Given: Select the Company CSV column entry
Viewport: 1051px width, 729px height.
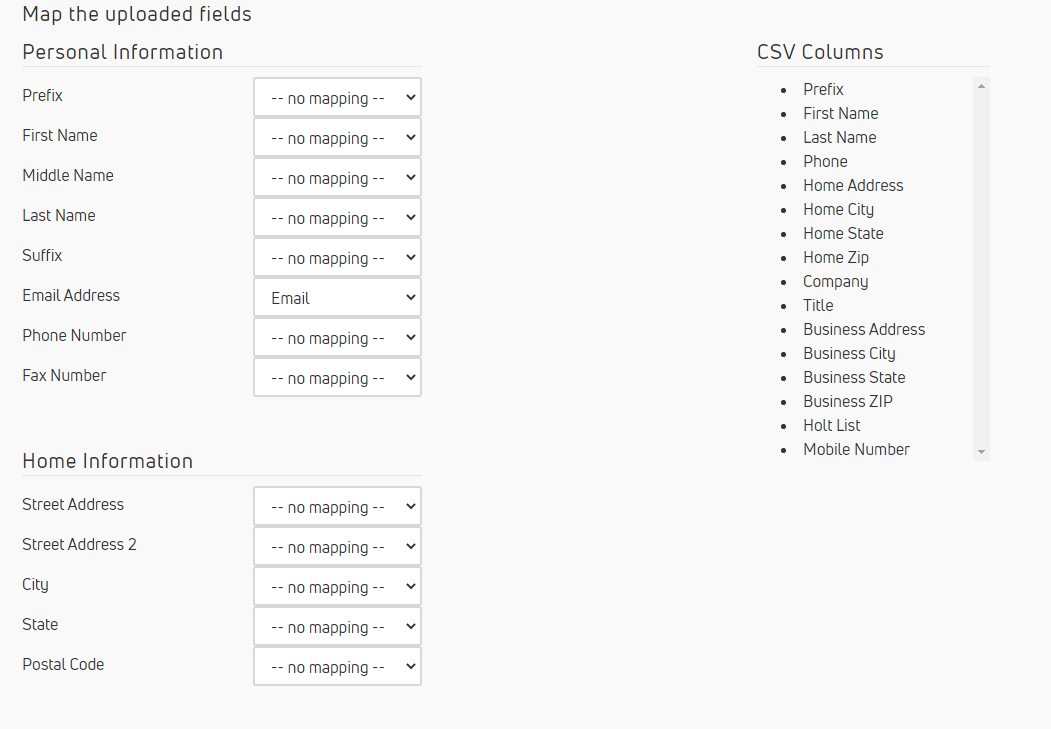Looking at the screenshot, I should coord(835,281).
